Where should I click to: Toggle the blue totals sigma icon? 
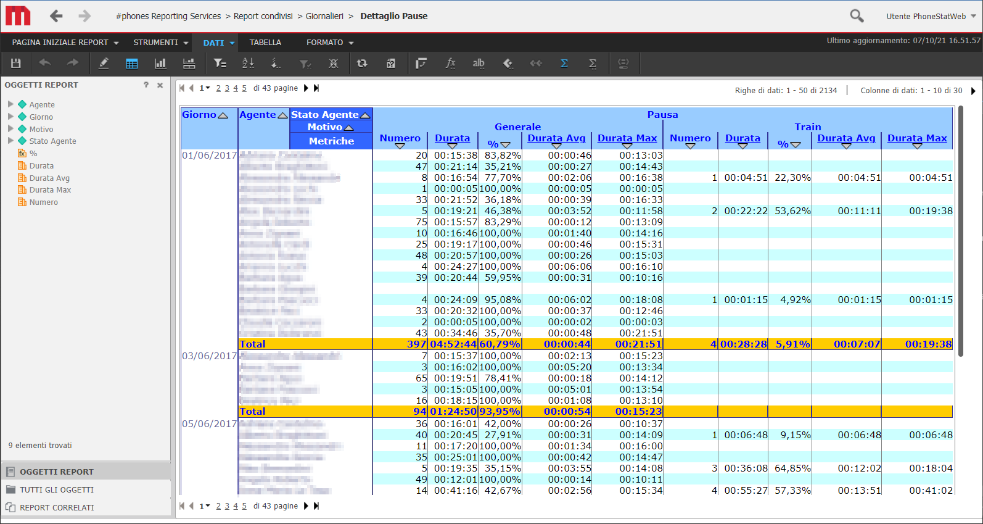coord(564,63)
